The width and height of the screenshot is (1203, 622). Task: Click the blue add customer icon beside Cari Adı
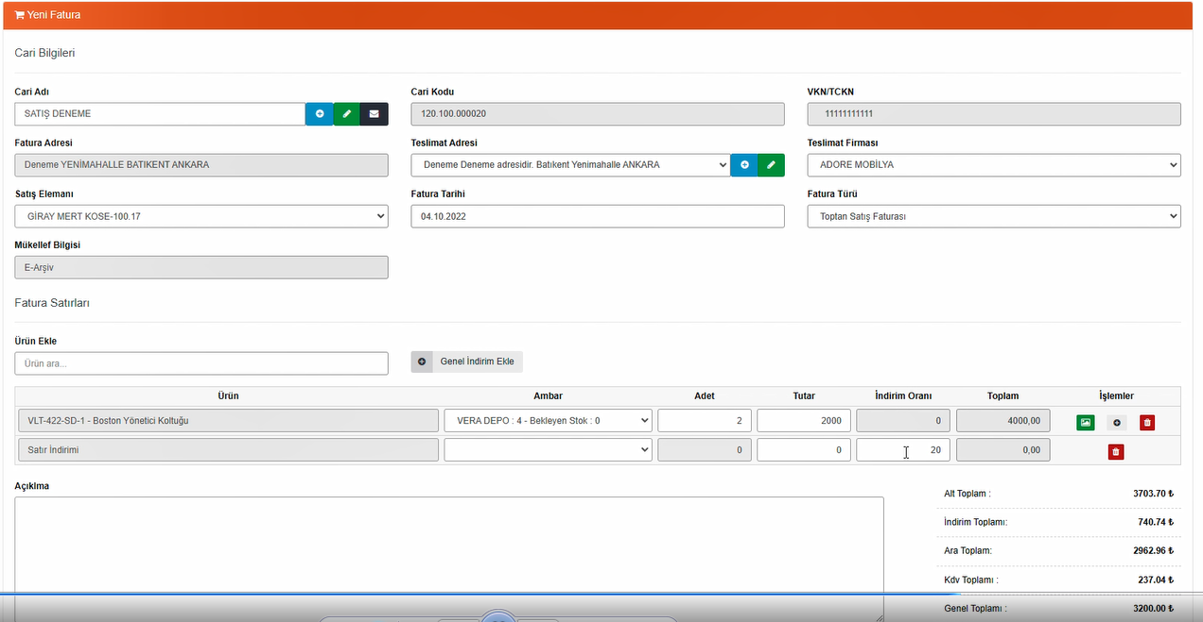pos(319,114)
